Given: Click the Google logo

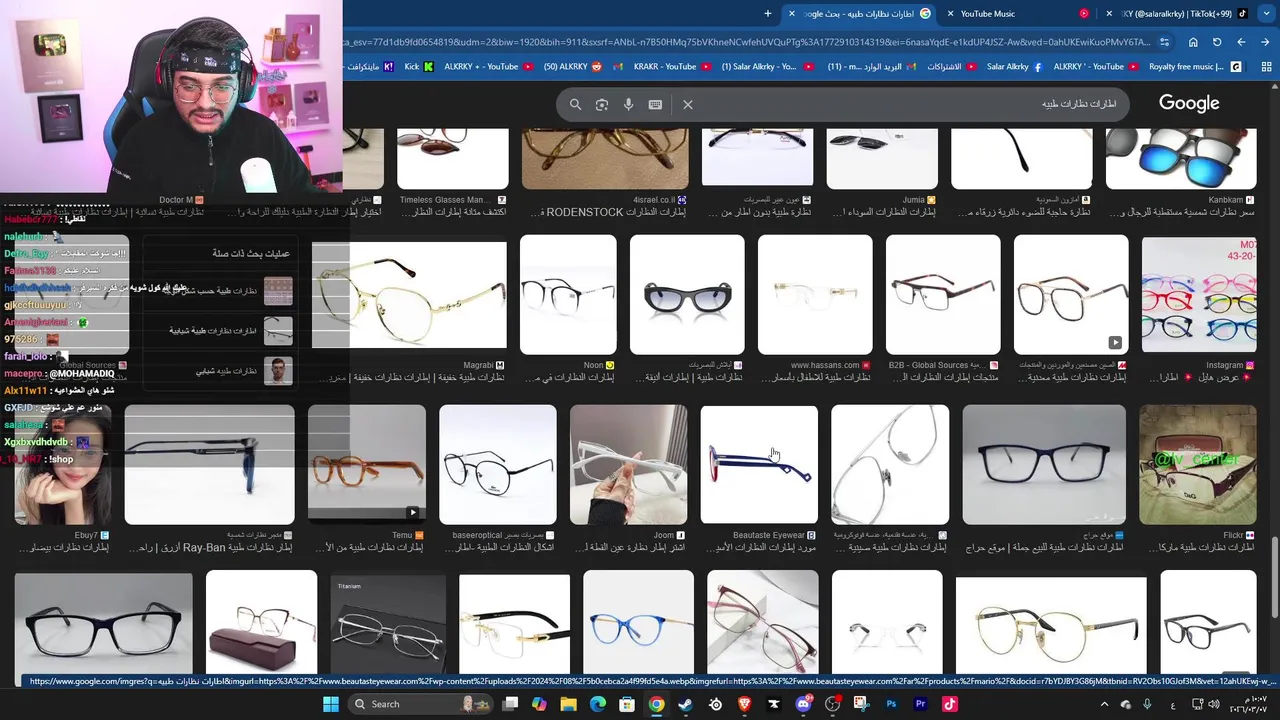Looking at the screenshot, I should coord(1189,103).
